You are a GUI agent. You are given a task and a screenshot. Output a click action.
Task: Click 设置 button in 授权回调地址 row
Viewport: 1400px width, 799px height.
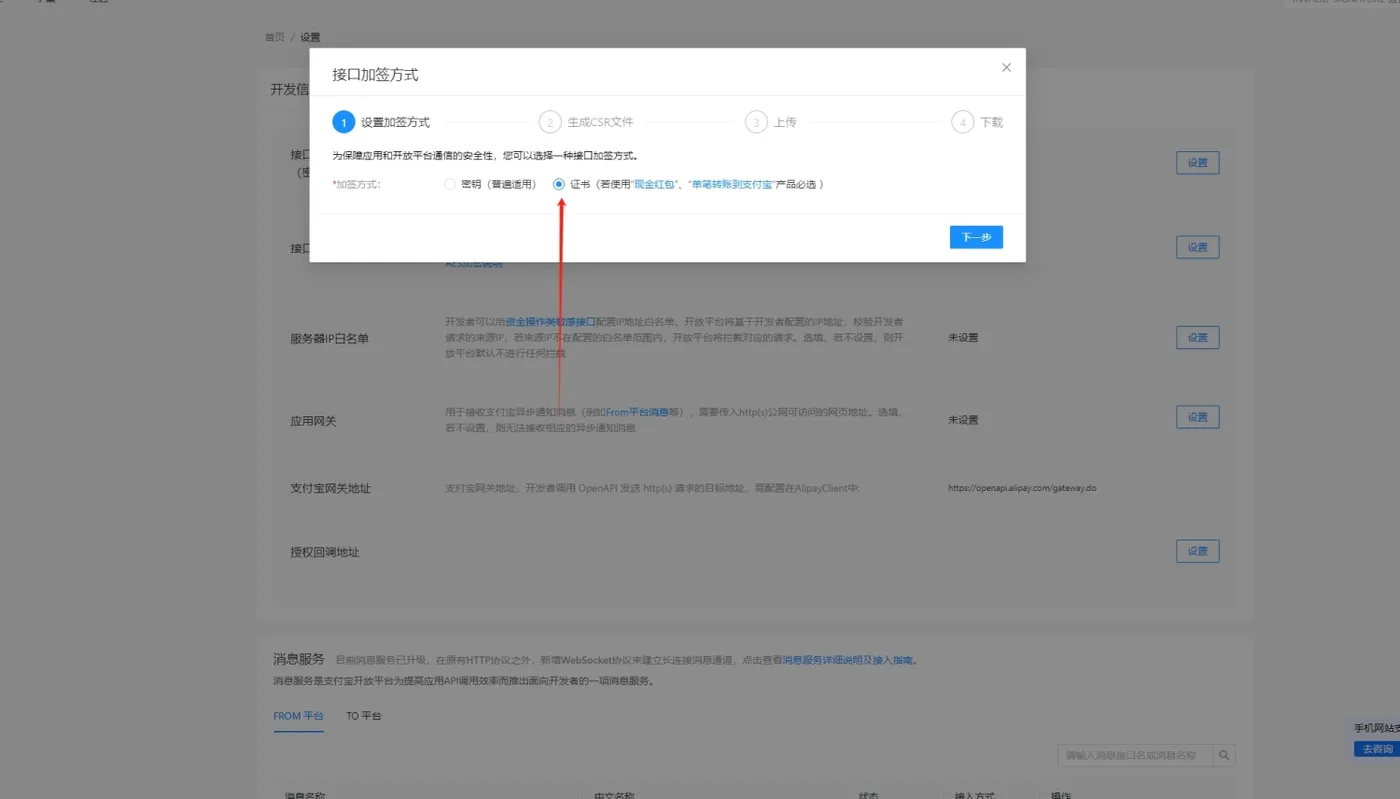click(x=1197, y=551)
